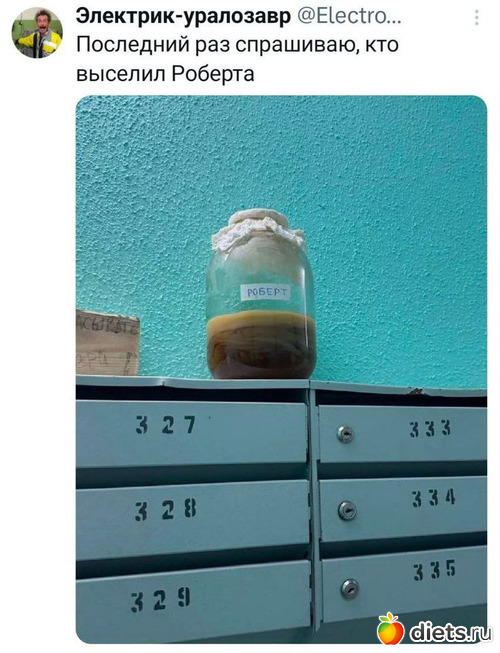Open Электрик-уралозавр profile avatar
The image size is (500, 653).
[x=37, y=32]
